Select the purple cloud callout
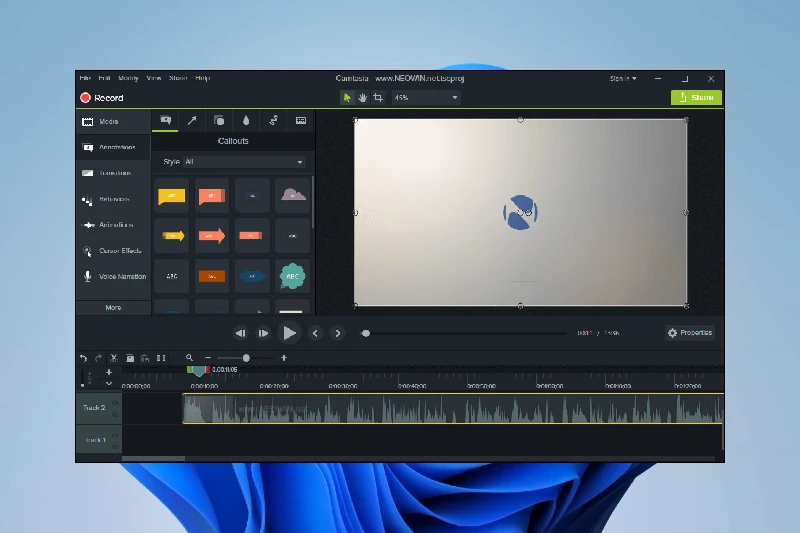Screen dimensions: 800x533 292,196
